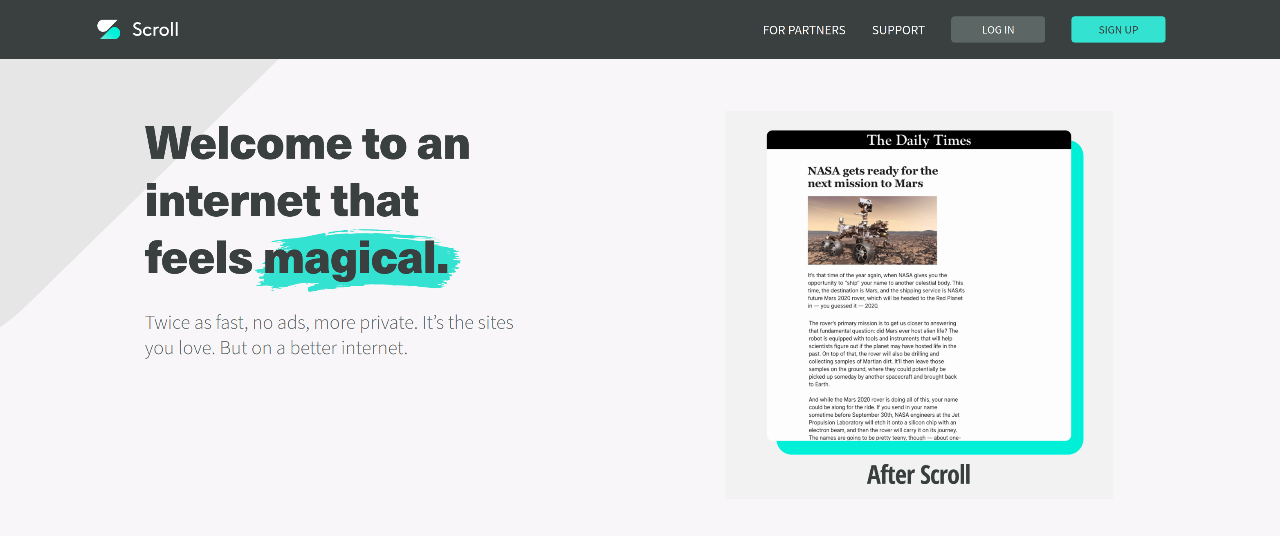Image resolution: width=1280 pixels, height=536 pixels.
Task: Click the first article paragraph
Action: click(885, 290)
